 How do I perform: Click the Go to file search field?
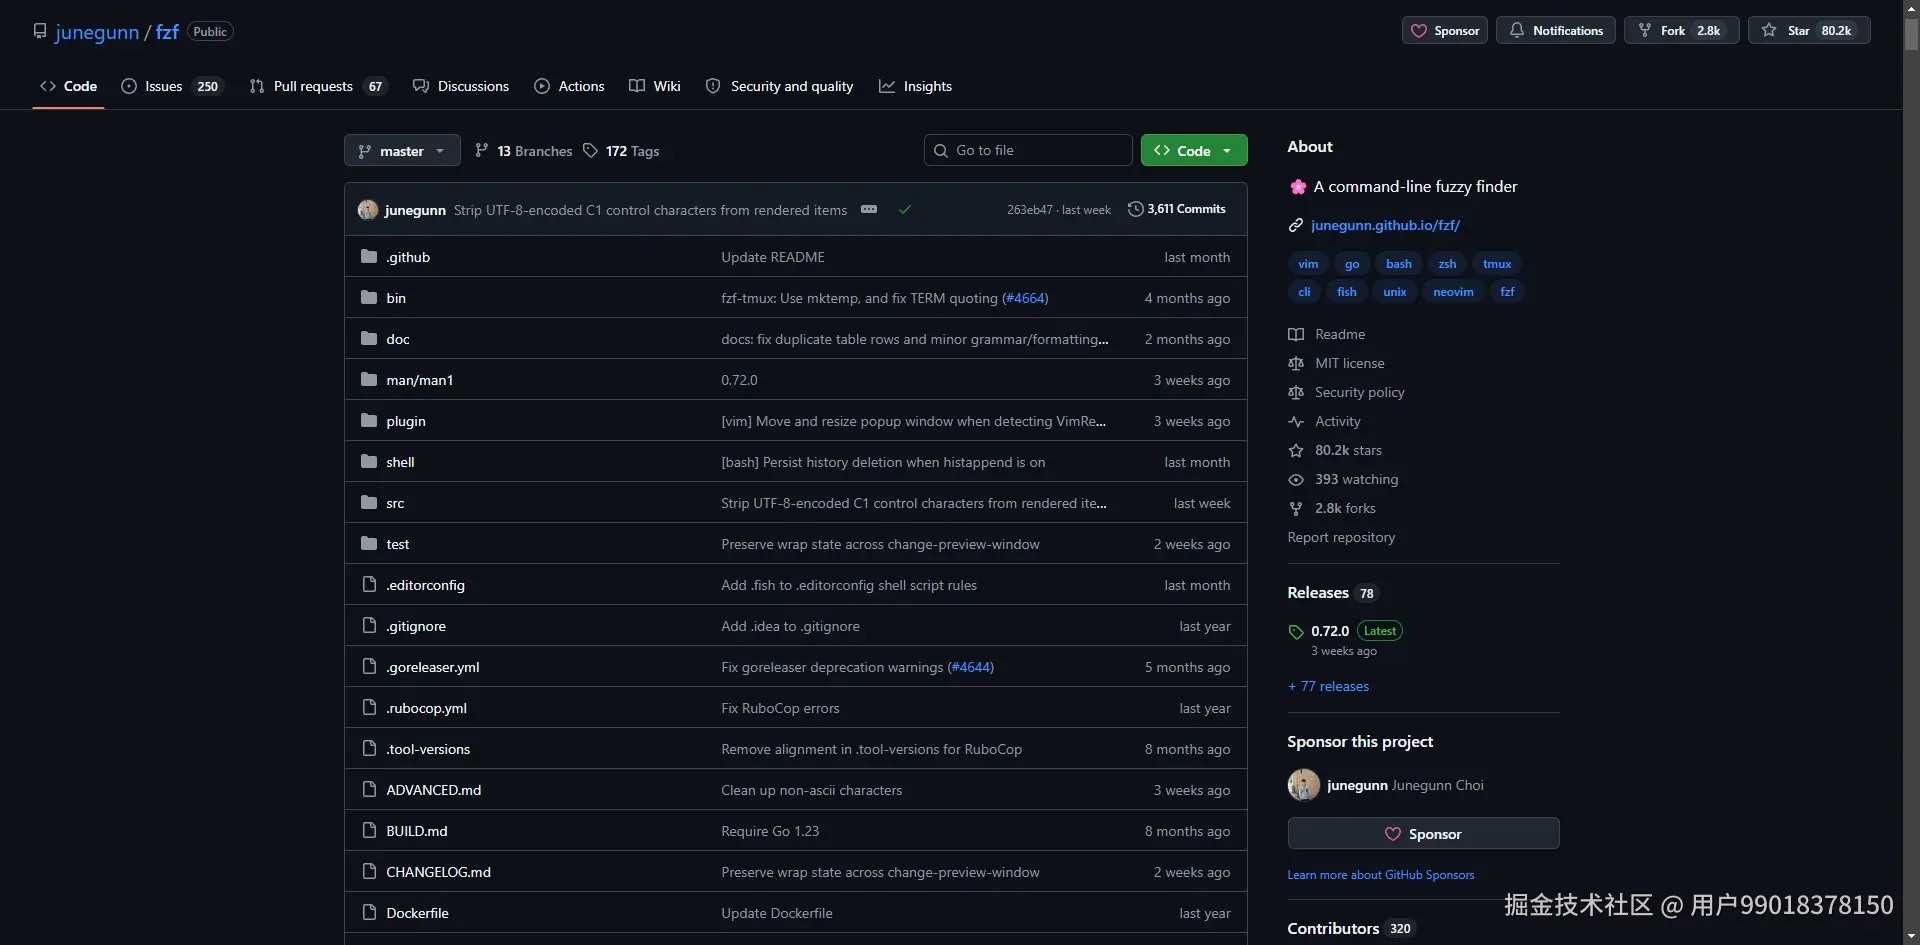click(1028, 150)
